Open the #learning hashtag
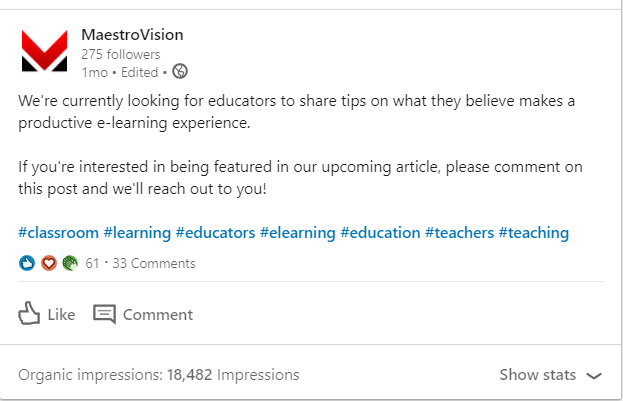 [x=137, y=233]
